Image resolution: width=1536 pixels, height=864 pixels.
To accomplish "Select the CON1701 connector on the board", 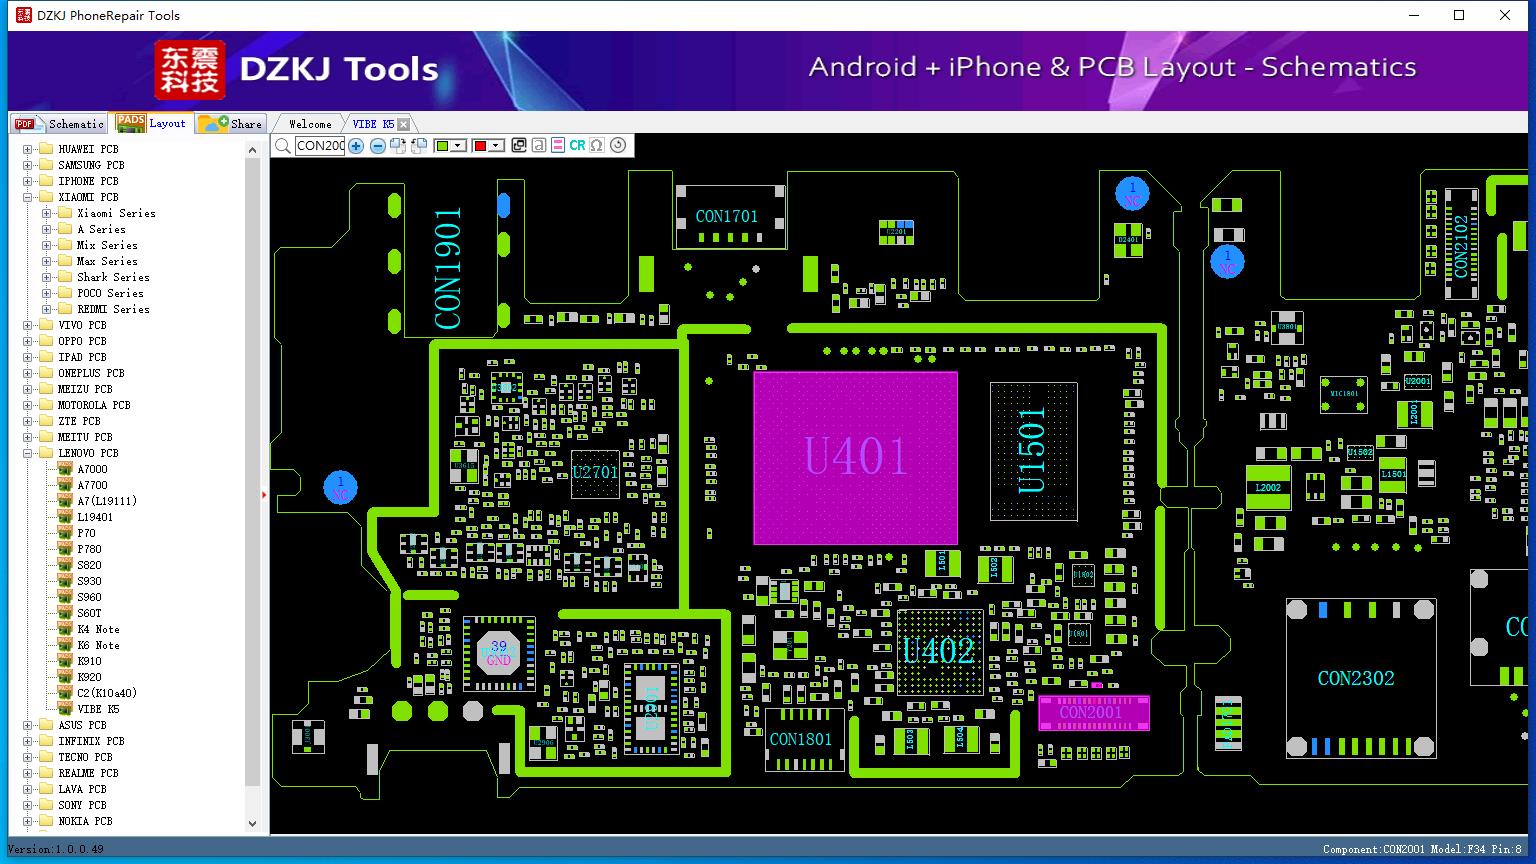I will (728, 216).
